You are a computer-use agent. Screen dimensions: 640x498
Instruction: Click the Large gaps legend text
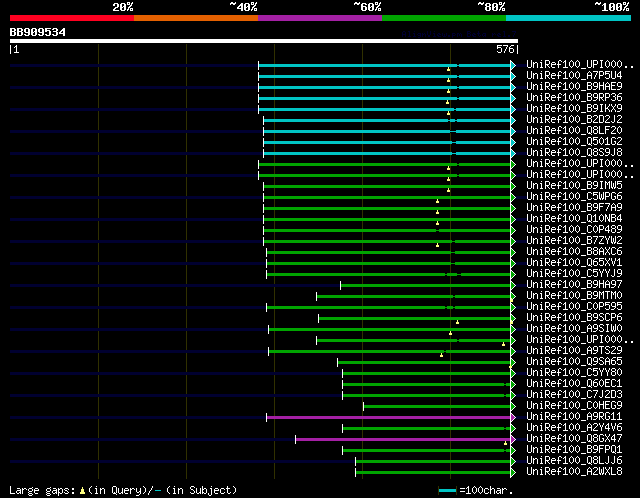42,490
